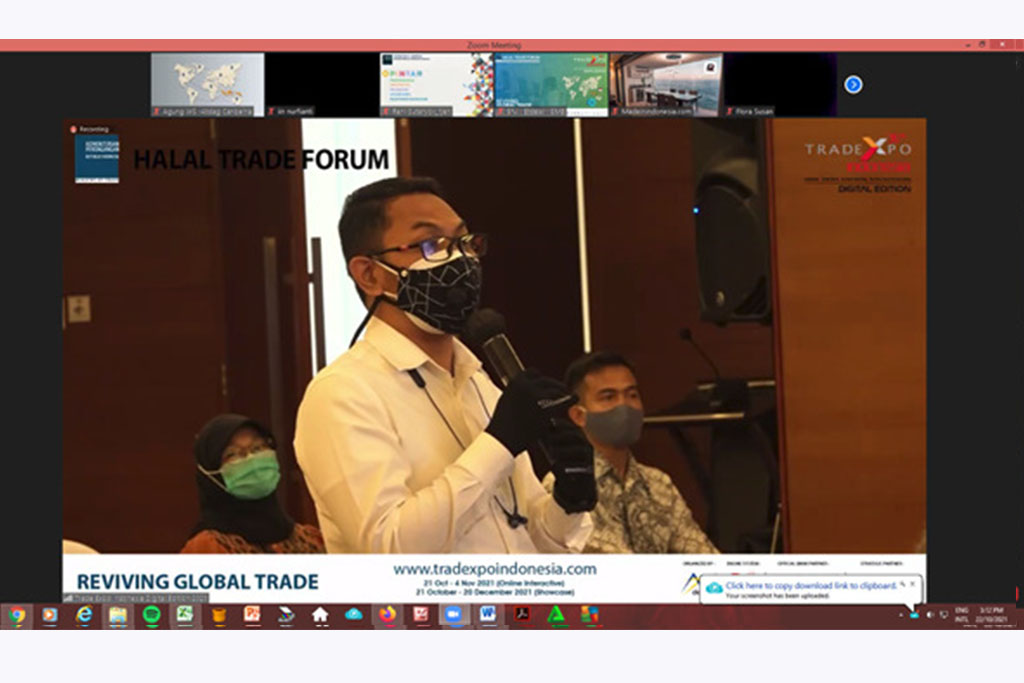The width and height of the screenshot is (1024, 683).
Task: Switch to Excel on the taskbar
Action: click(185, 615)
